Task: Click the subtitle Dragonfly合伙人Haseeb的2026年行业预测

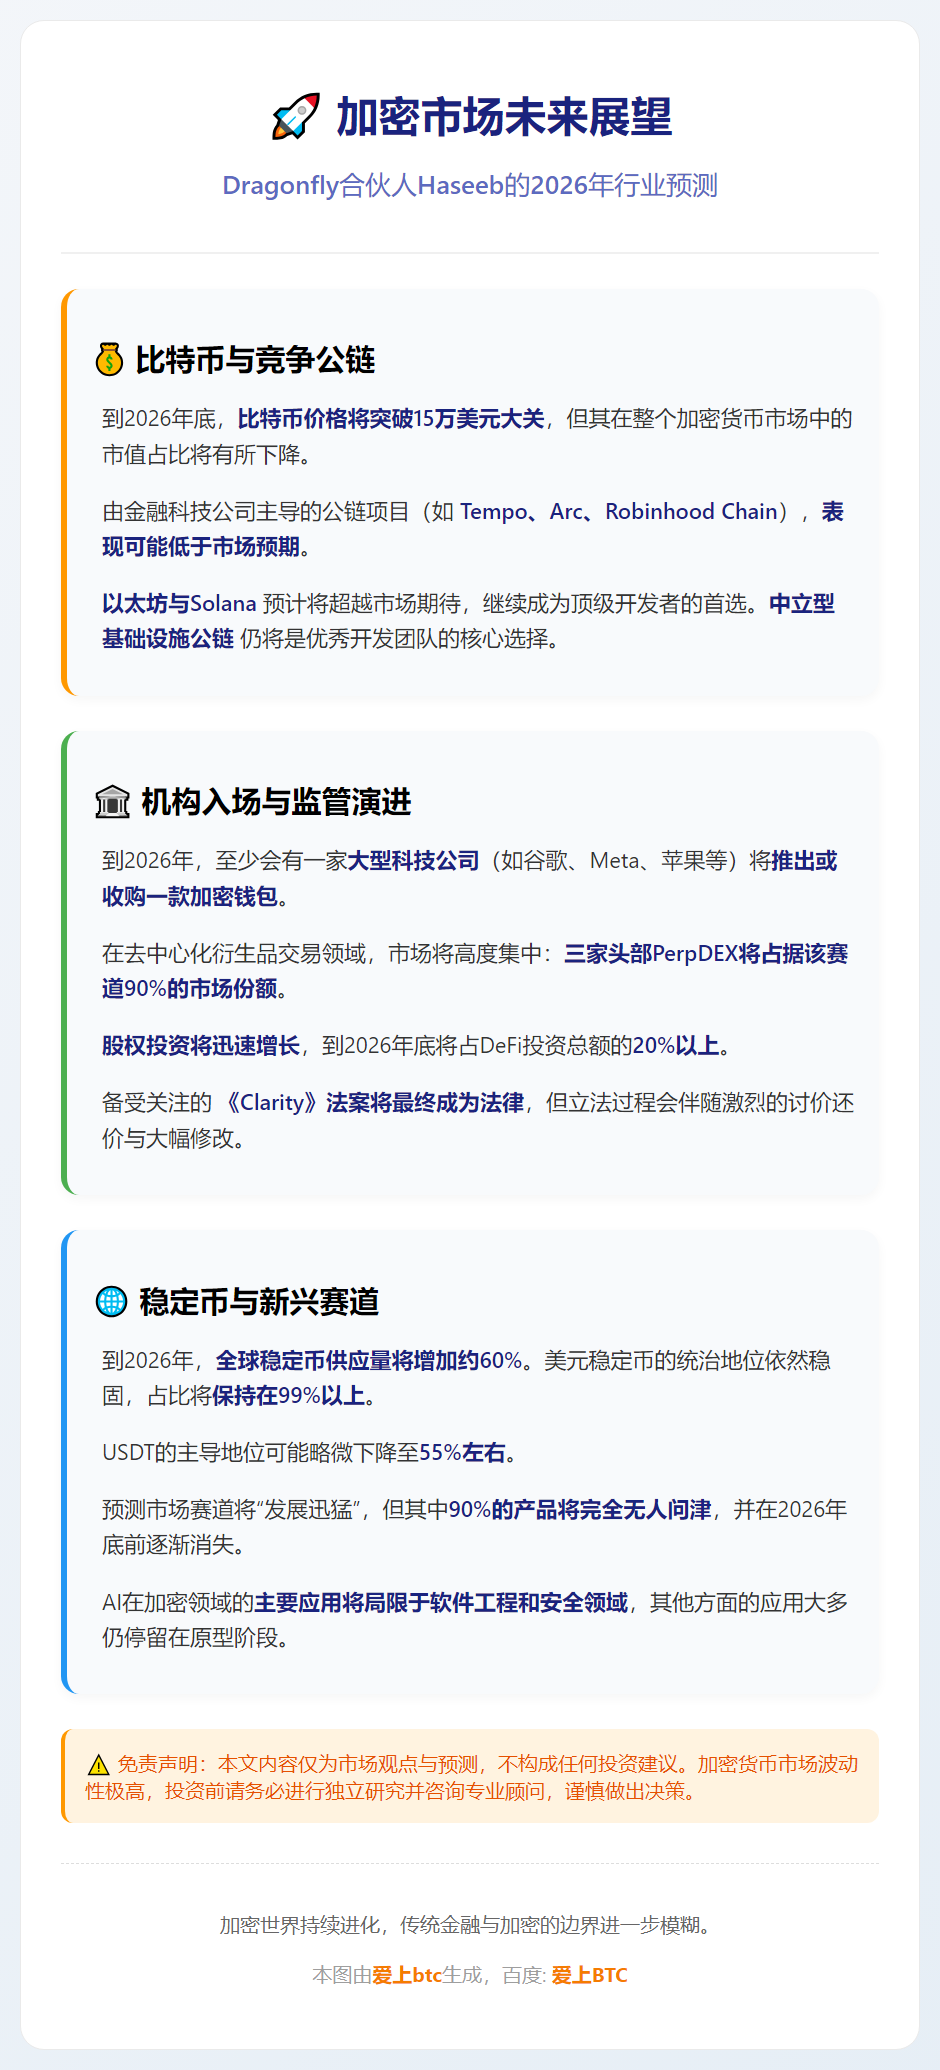Action: [x=470, y=186]
